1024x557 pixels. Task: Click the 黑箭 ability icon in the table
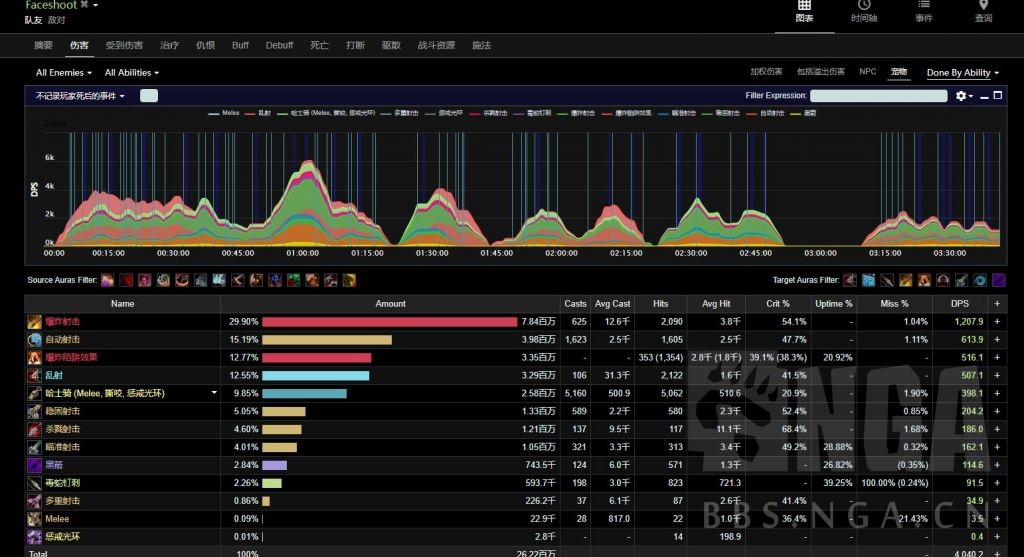point(35,465)
